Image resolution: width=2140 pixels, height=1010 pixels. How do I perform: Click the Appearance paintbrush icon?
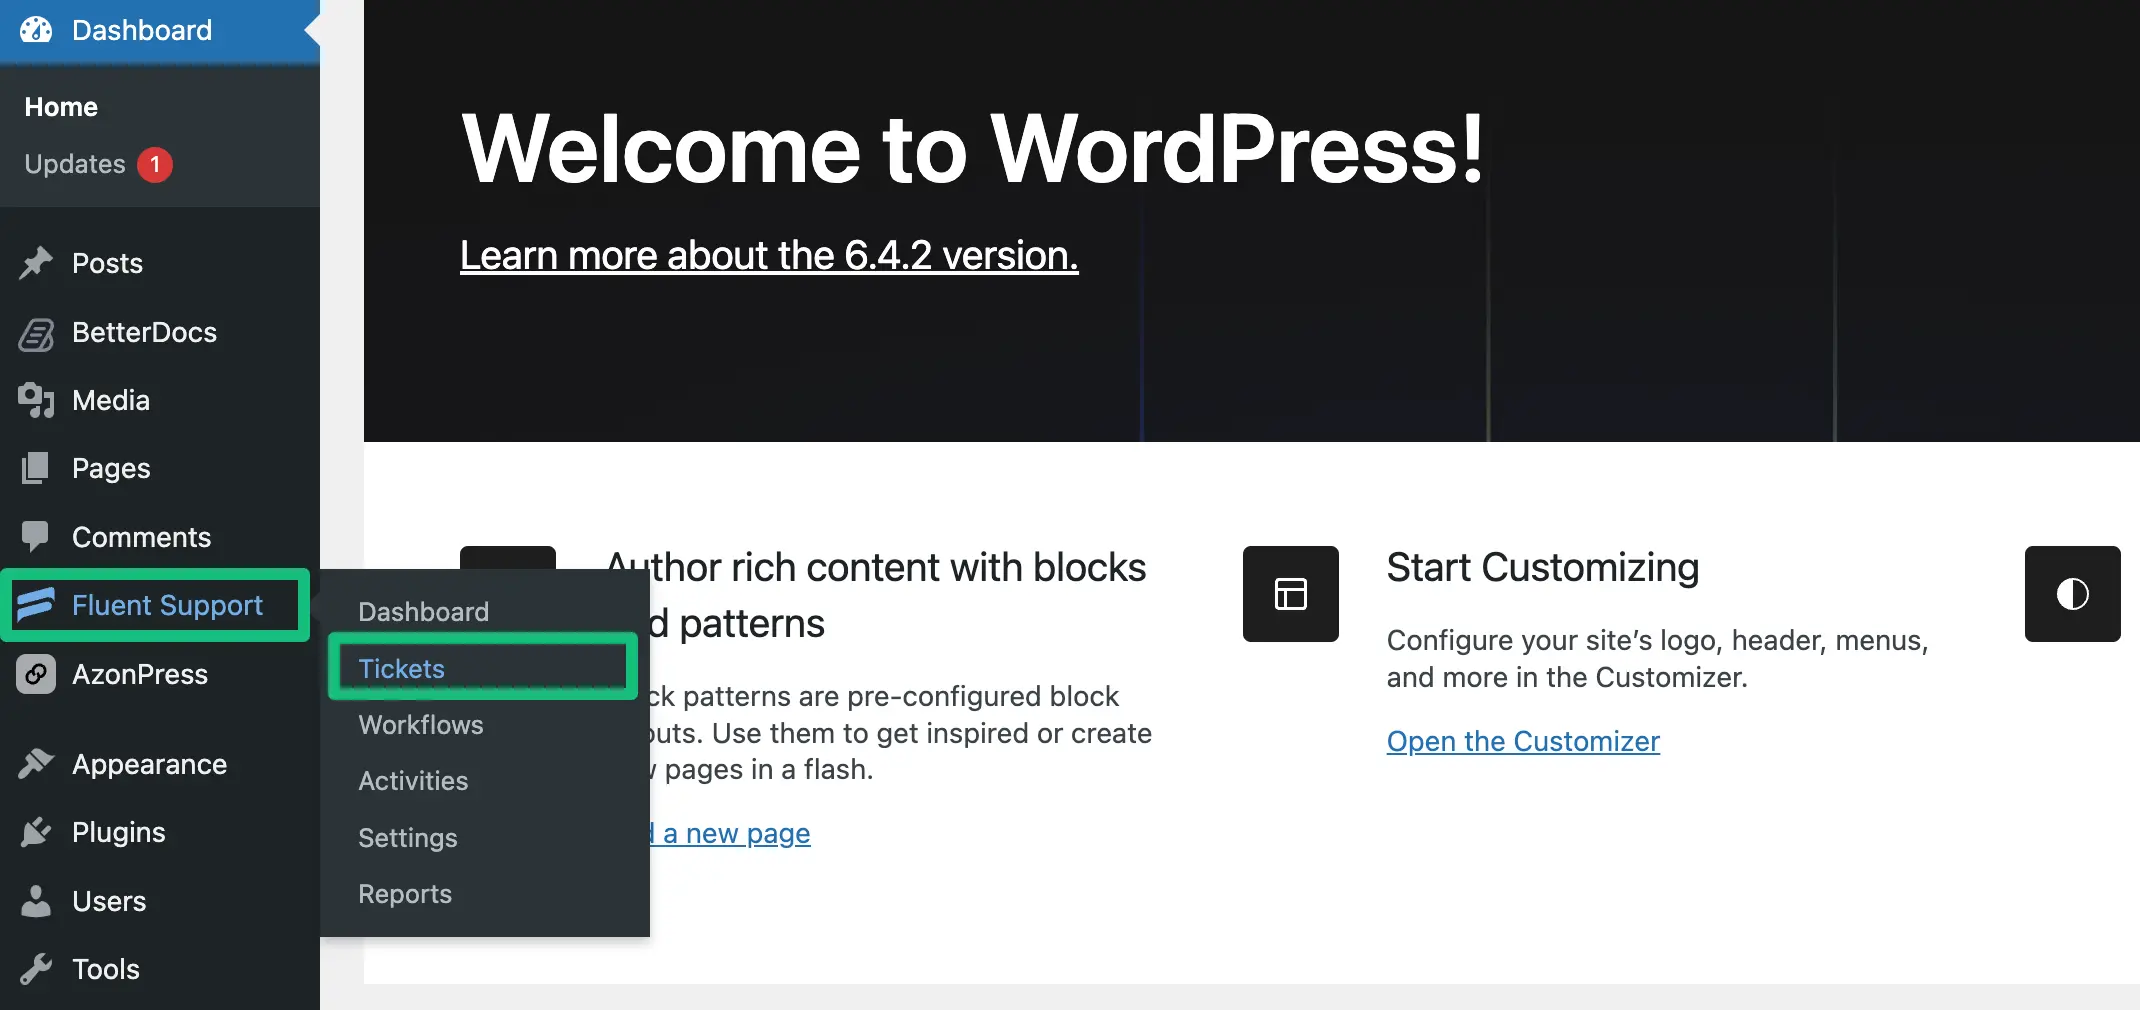pyautogui.click(x=36, y=764)
